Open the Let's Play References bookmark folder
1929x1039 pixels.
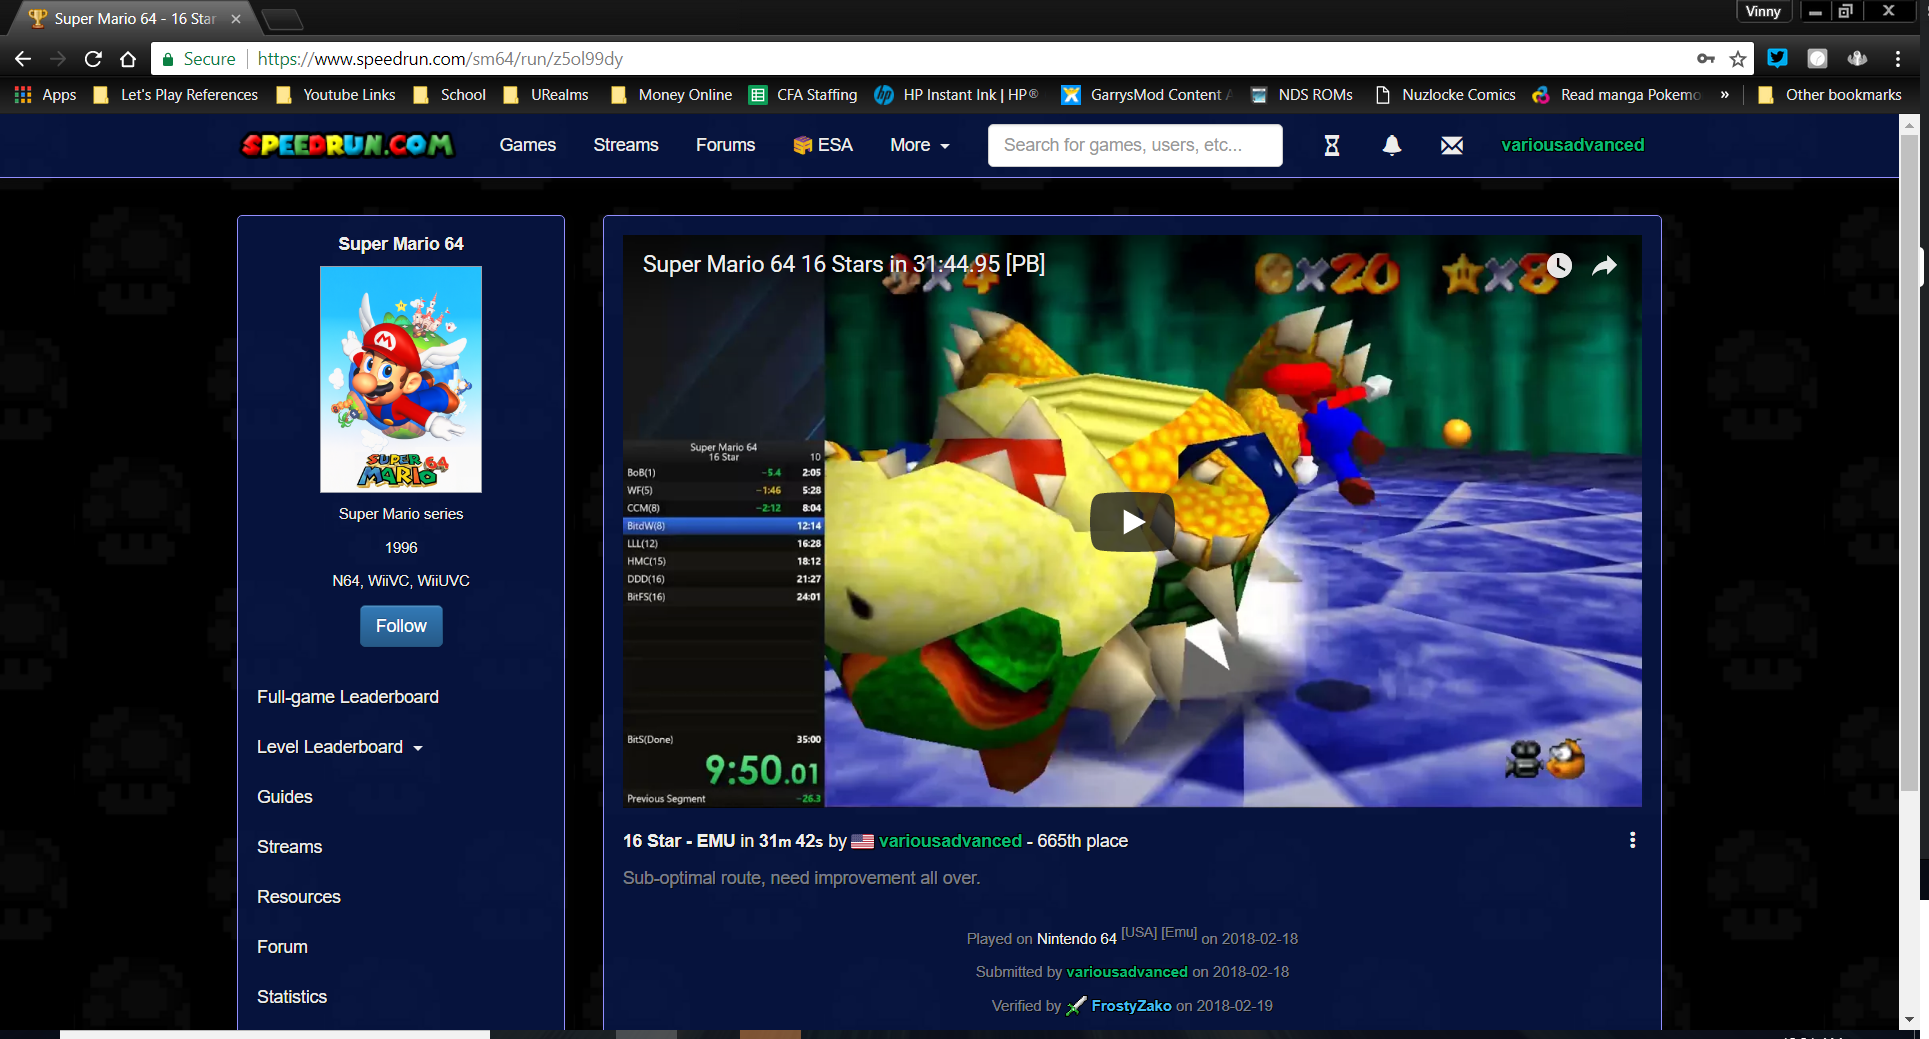175,95
